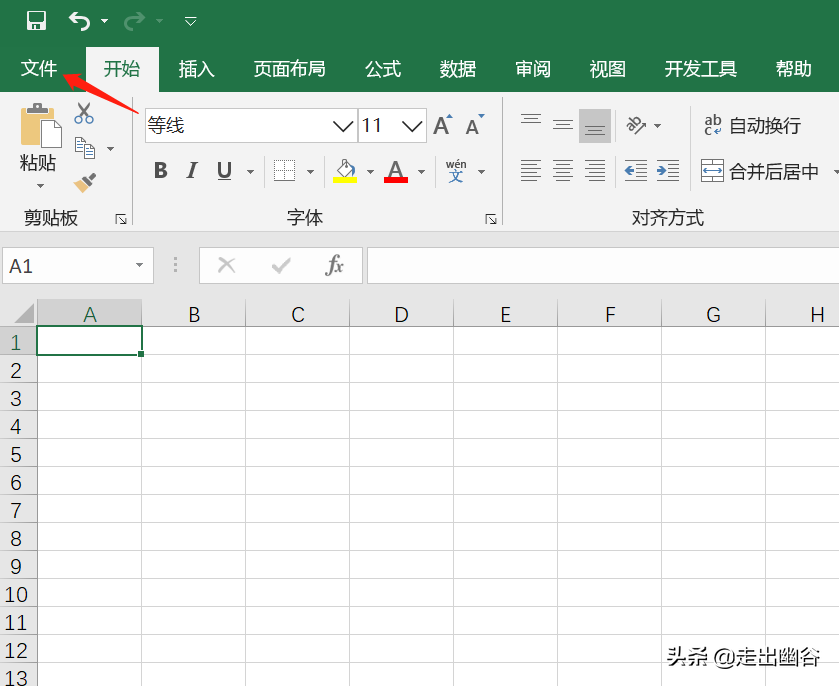Expand the Borders options arrow
839x686 pixels.
click(x=310, y=172)
